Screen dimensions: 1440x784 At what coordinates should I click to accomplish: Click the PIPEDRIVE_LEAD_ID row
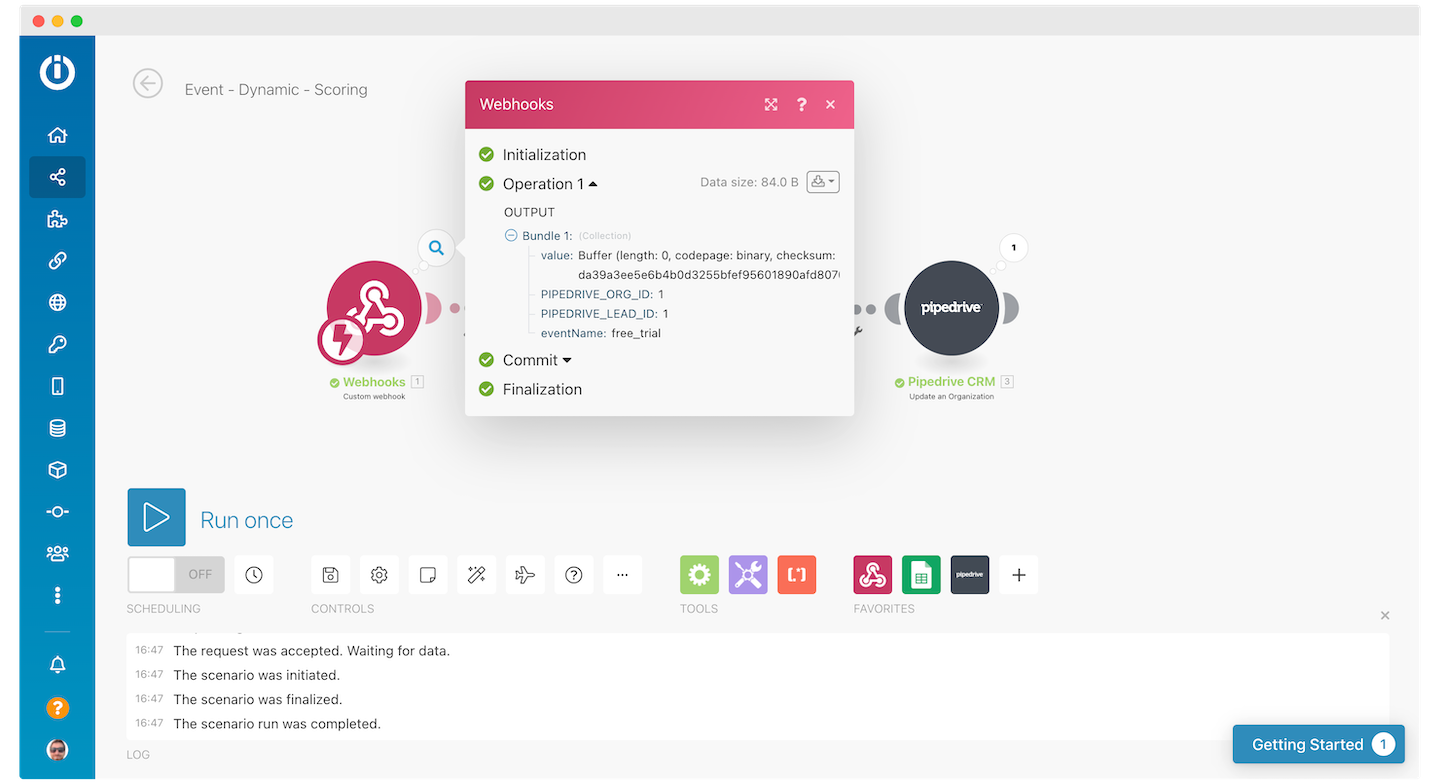(x=605, y=314)
